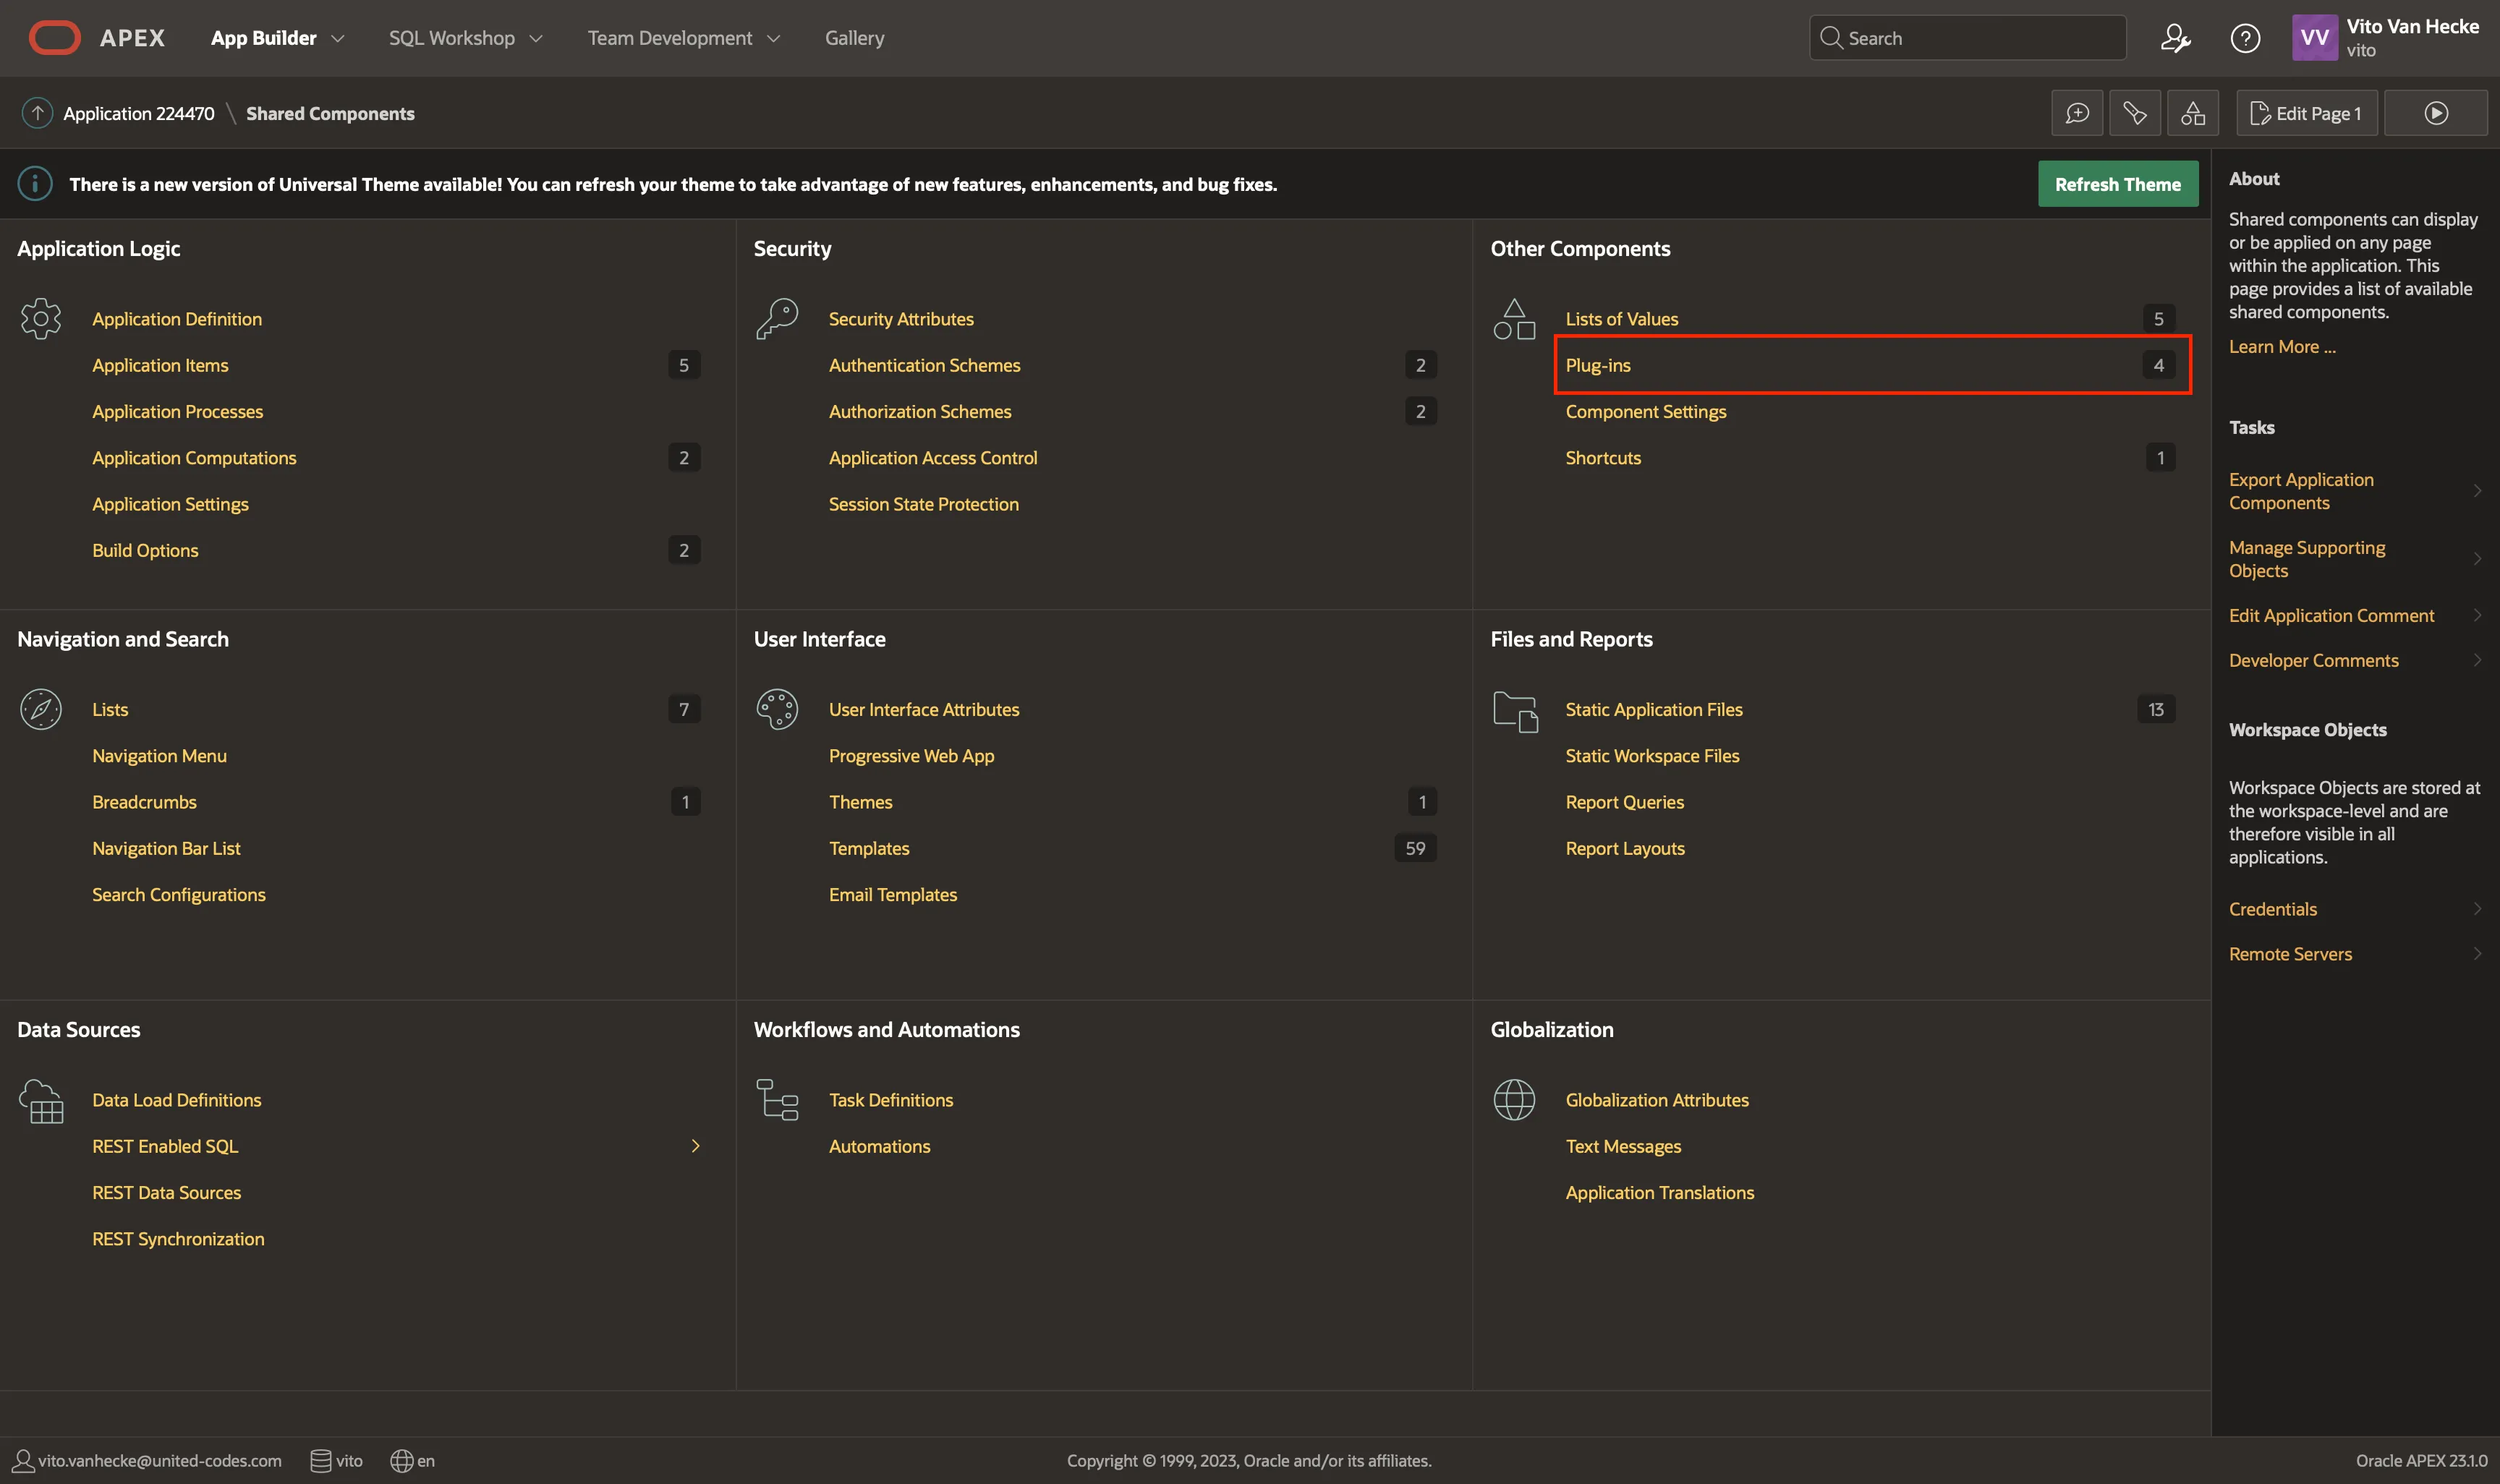2500x1484 pixels.
Task: Open the administration user-wrench icon
Action: 2175,38
